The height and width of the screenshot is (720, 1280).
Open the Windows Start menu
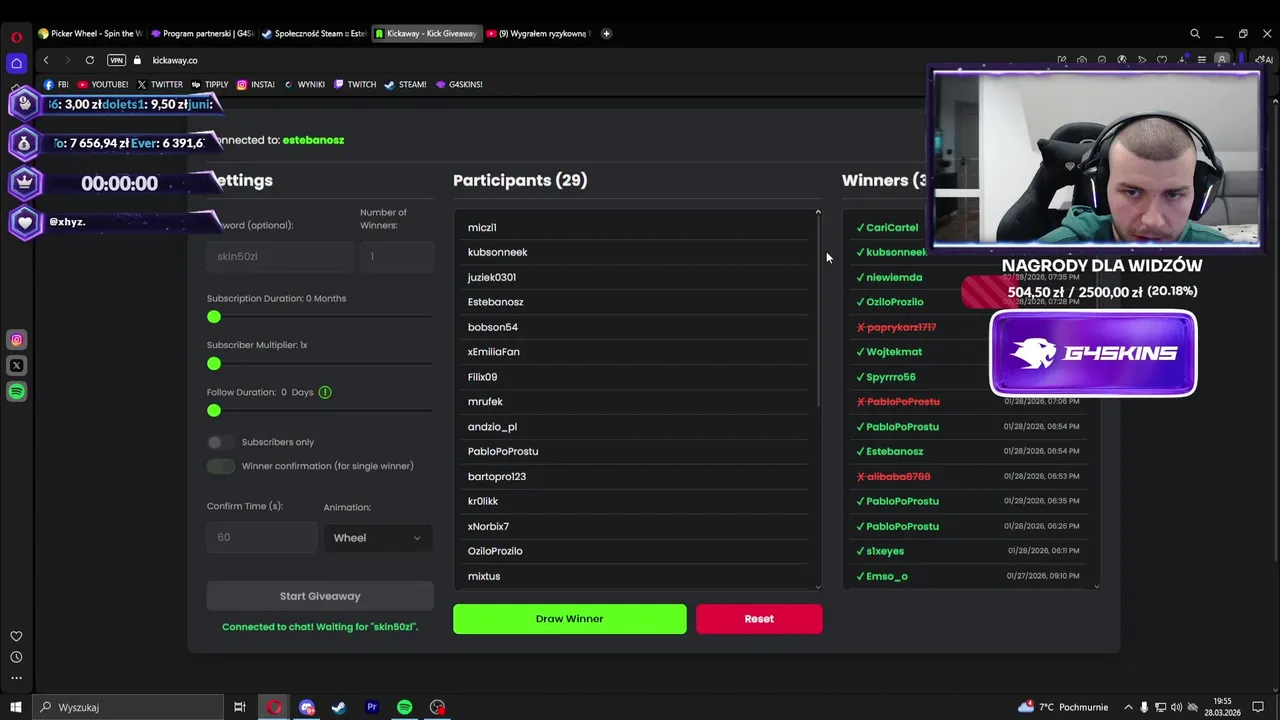tap(16, 707)
